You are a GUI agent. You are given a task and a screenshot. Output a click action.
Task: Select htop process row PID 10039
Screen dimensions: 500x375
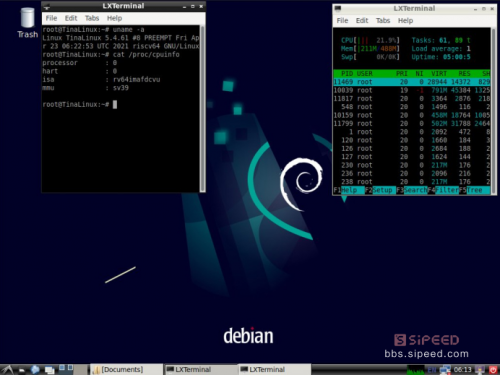click(412, 90)
